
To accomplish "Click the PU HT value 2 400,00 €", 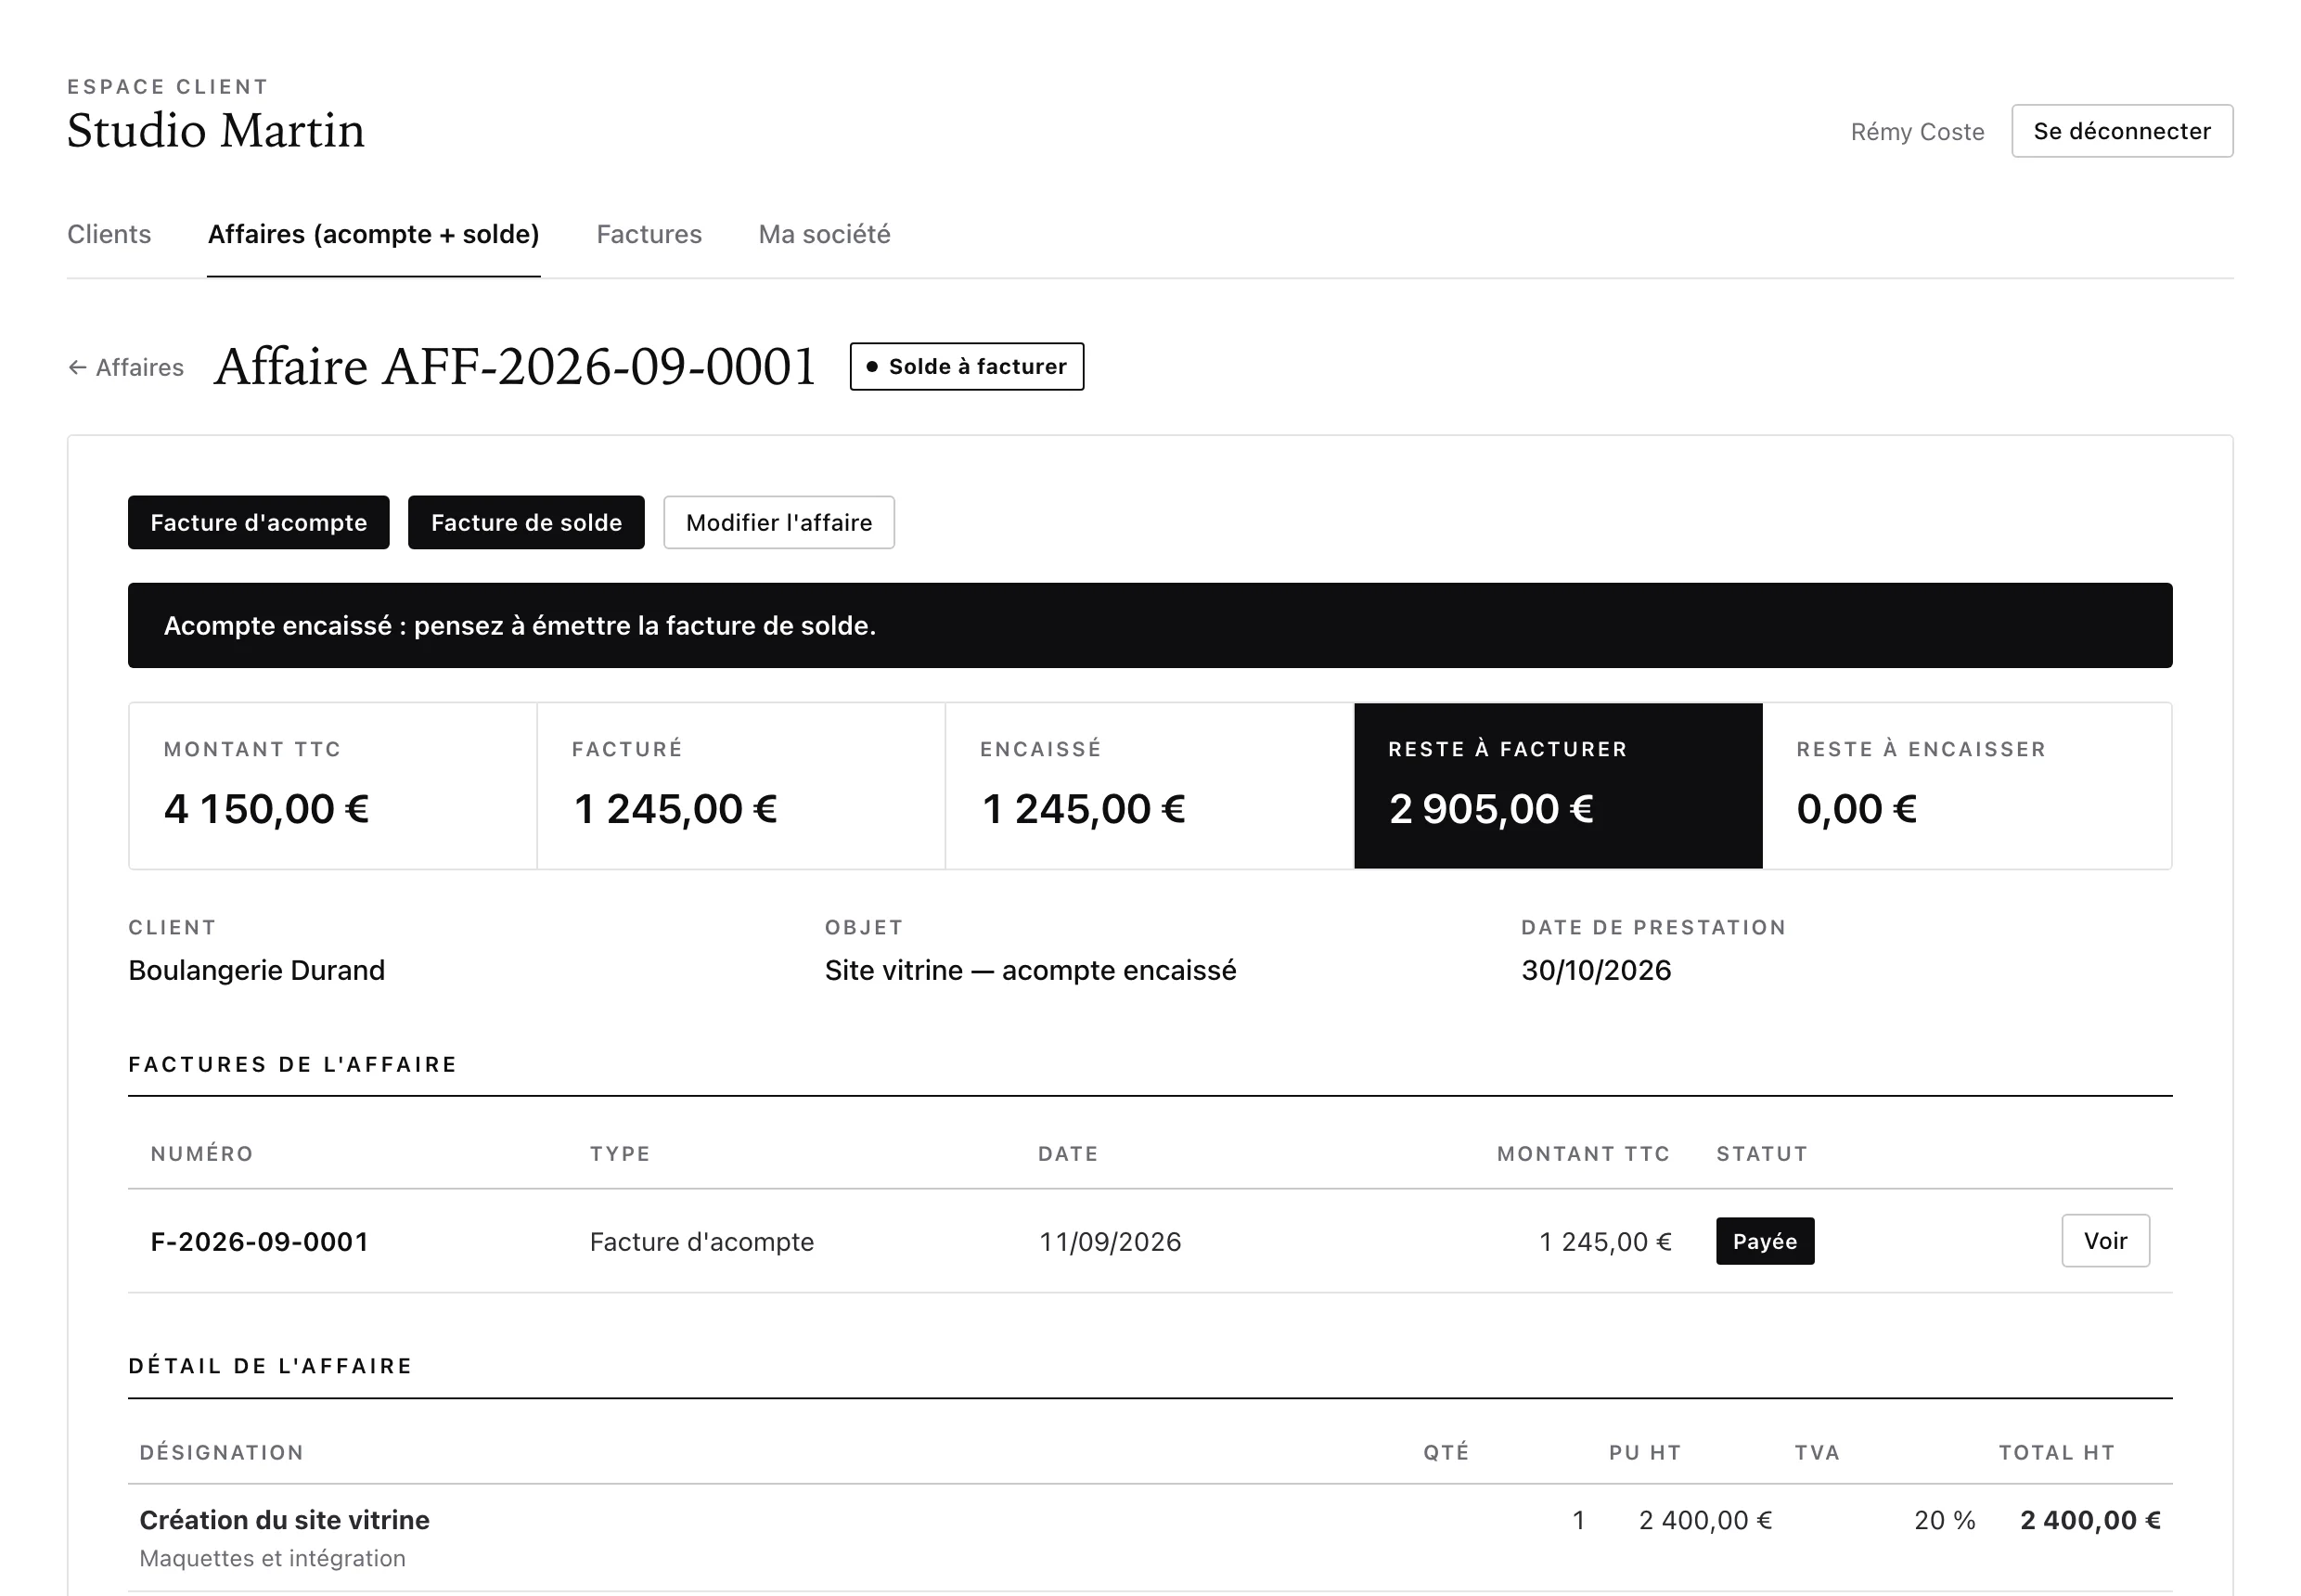I will coord(1704,1520).
